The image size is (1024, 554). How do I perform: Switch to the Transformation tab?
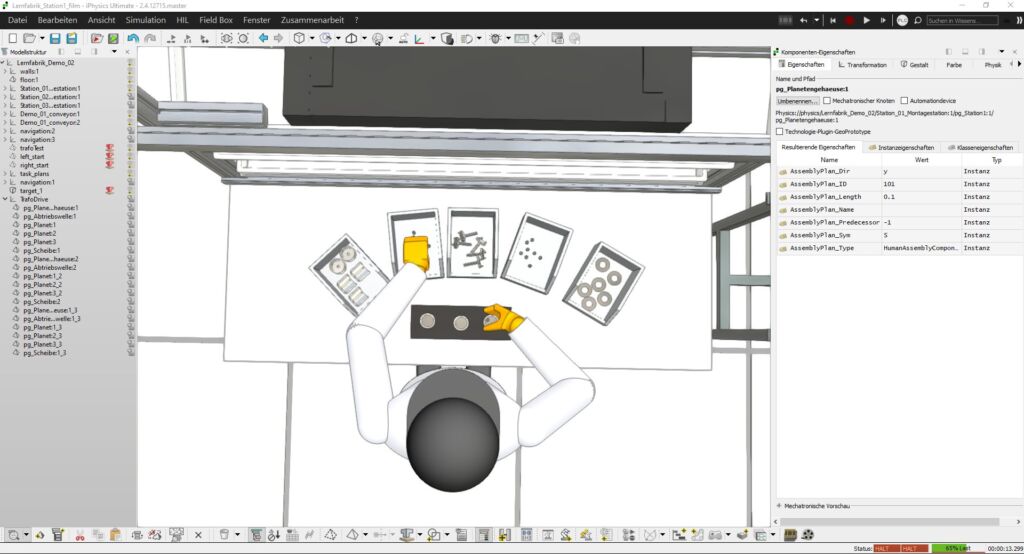(862, 64)
